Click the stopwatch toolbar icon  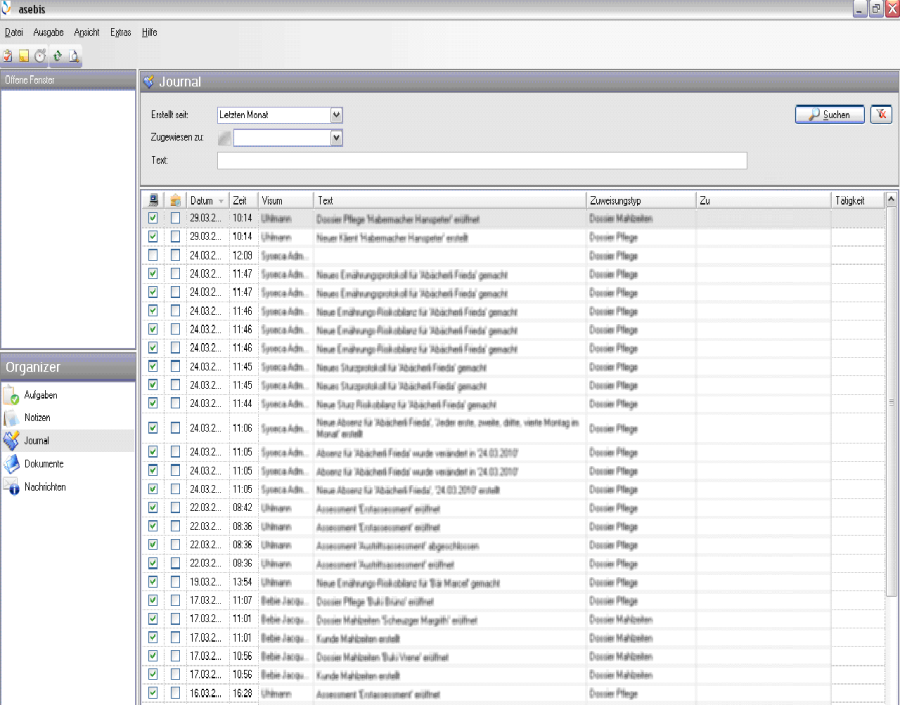tap(40, 56)
